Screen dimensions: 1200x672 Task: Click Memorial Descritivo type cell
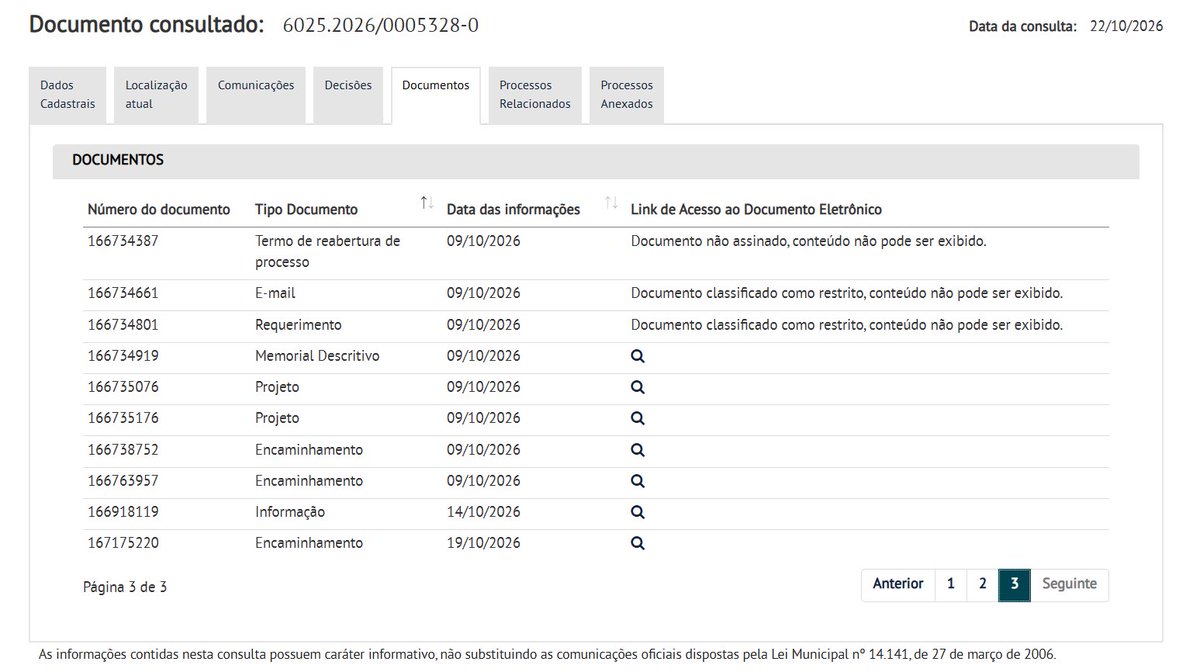pos(317,356)
